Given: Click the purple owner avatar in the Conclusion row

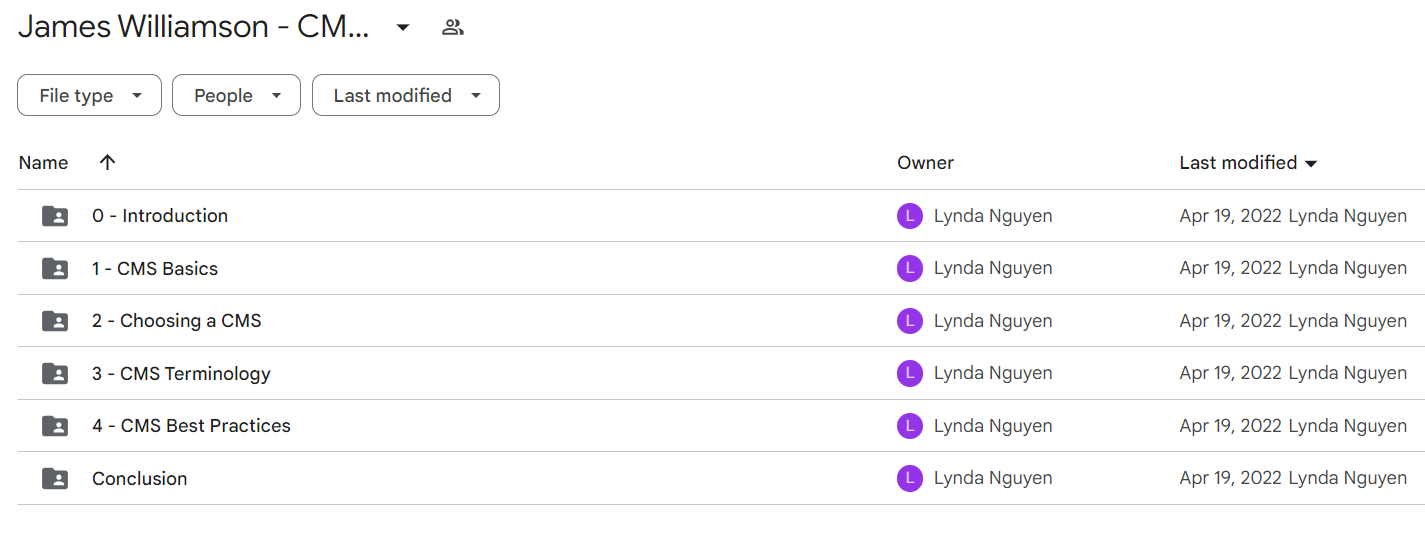Looking at the screenshot, I should click(x=909, y=478).
